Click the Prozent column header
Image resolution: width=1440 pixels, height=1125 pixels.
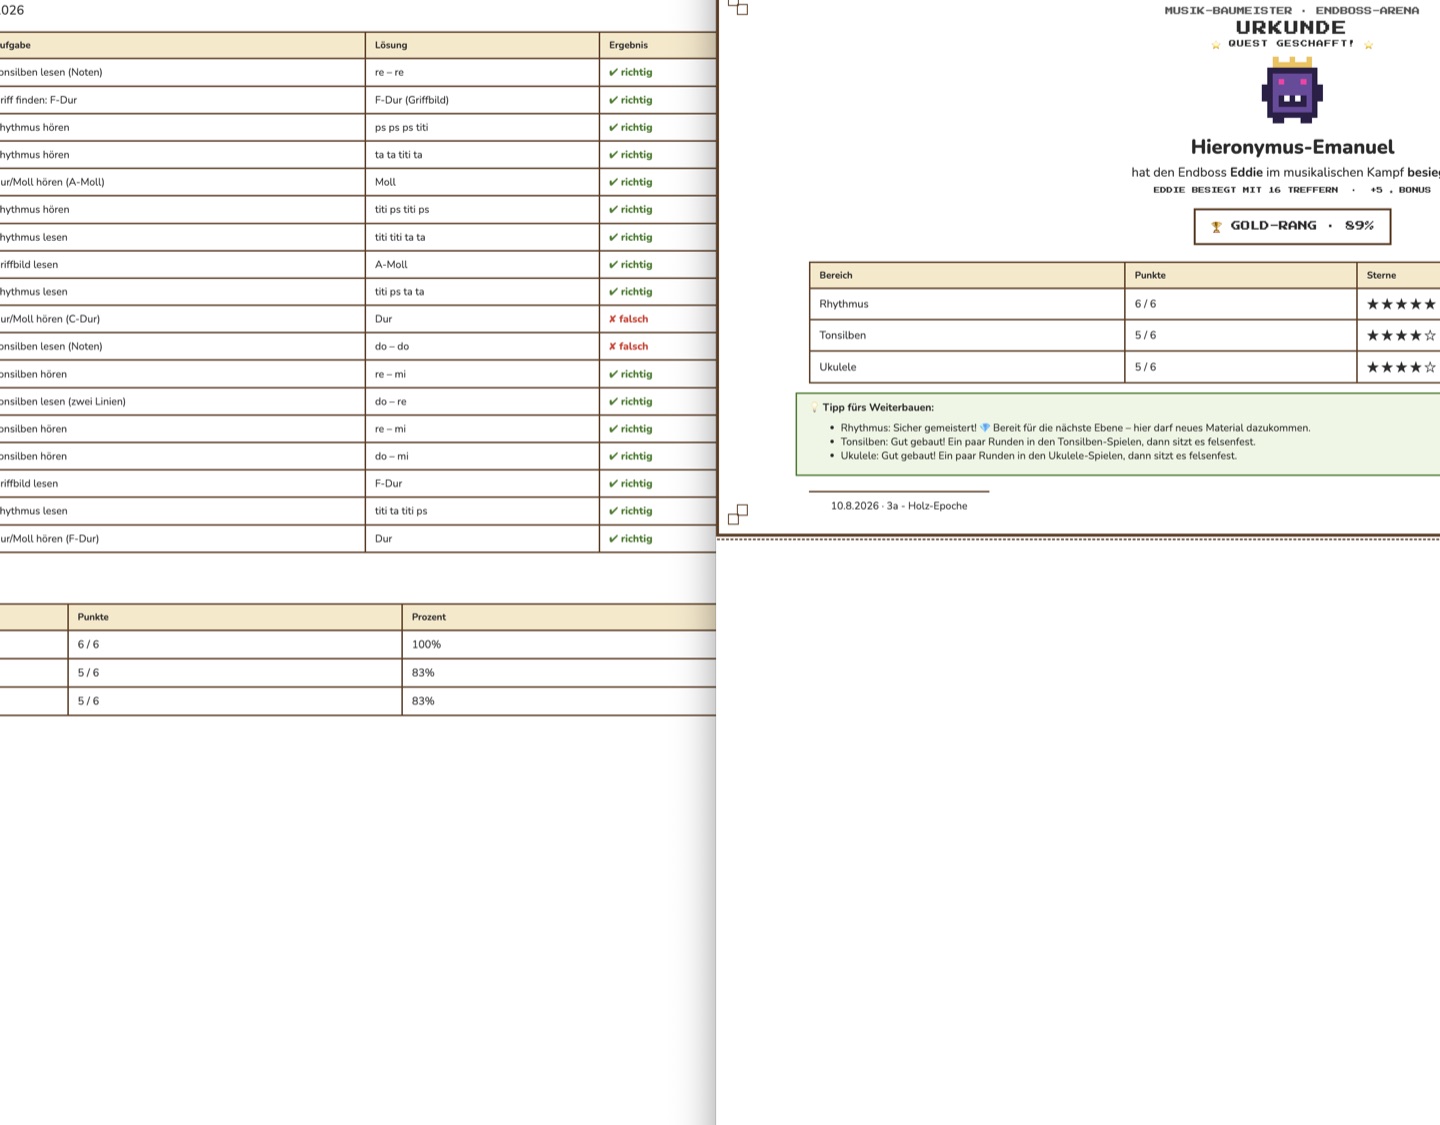tap(559, 617)
